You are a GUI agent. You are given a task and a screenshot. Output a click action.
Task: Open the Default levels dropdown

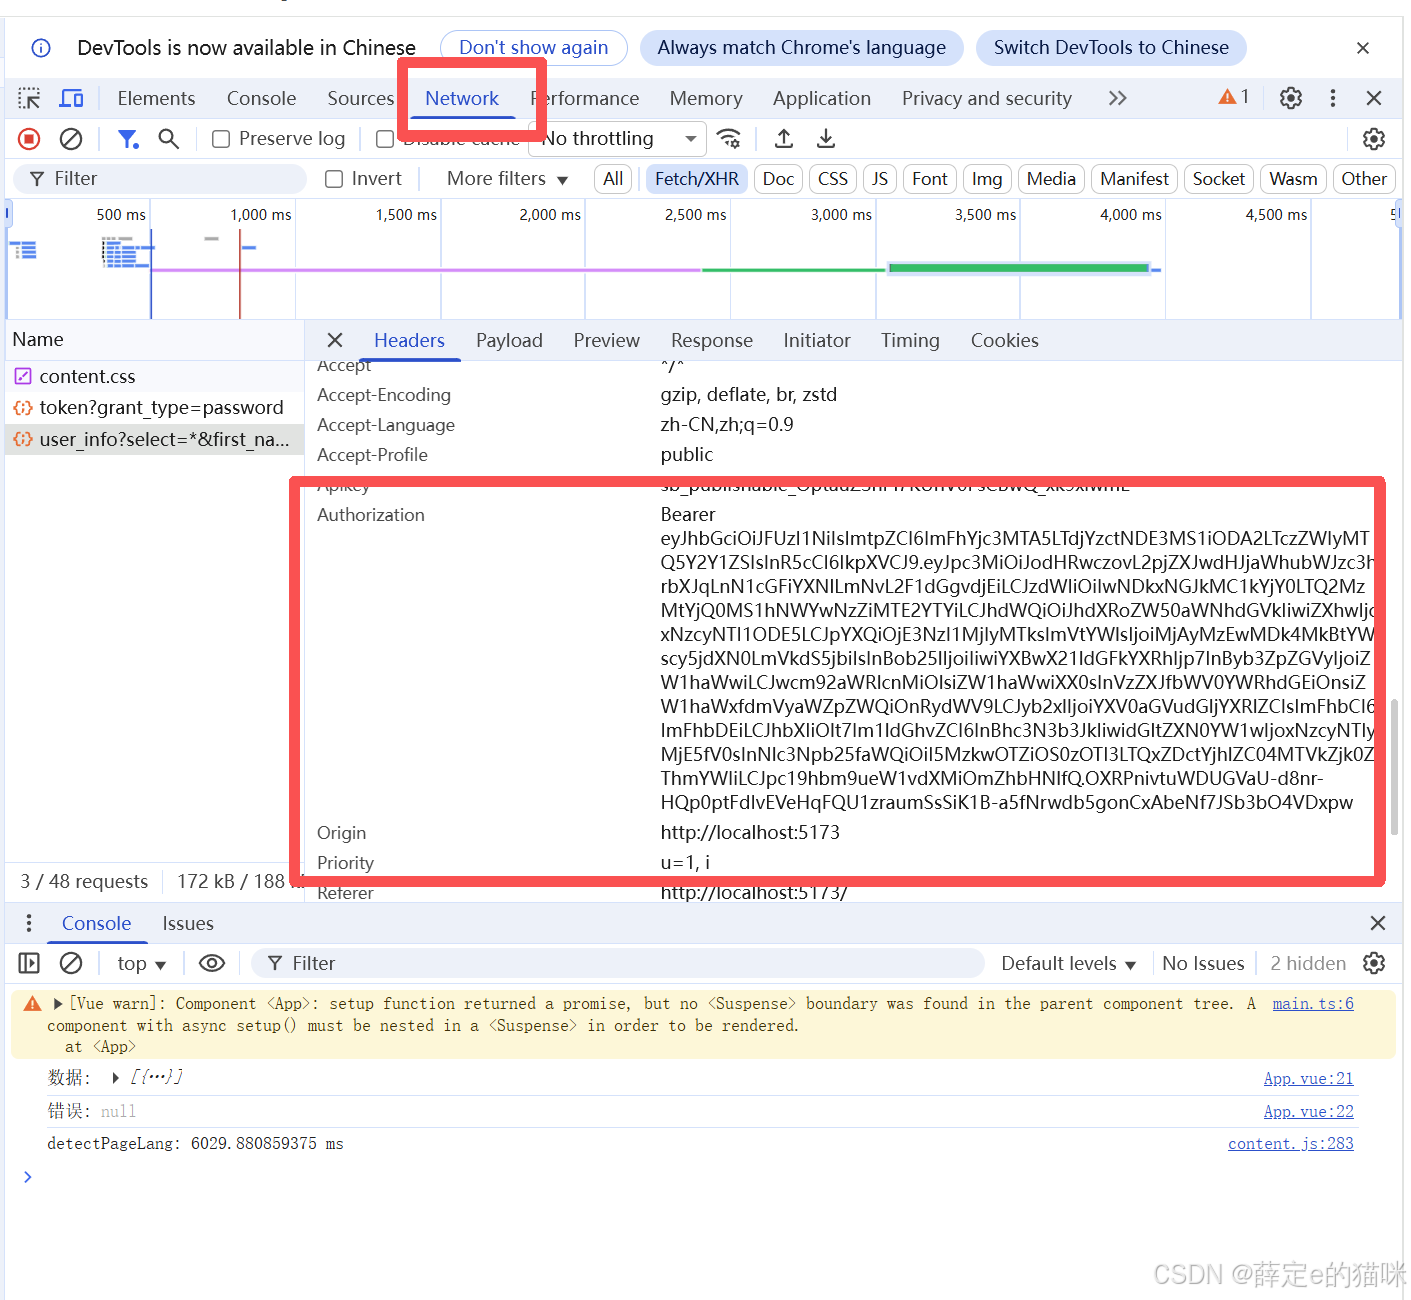(1069, 963)
